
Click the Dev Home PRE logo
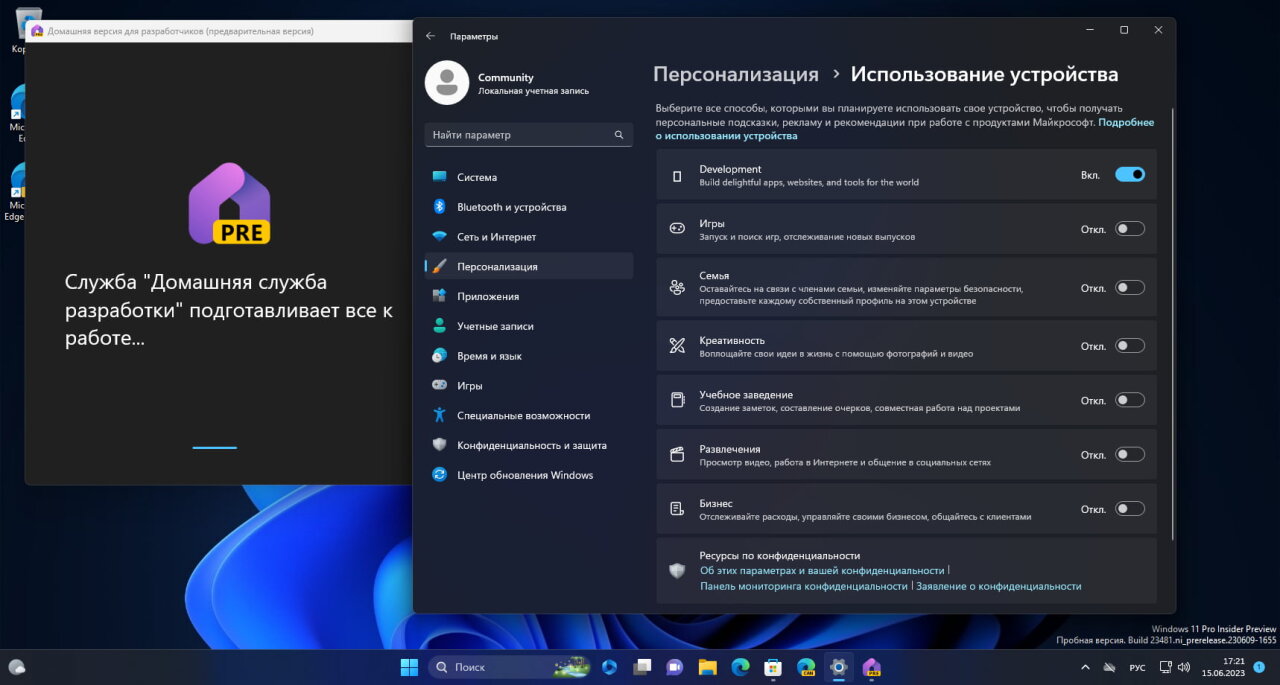tap(229, 204)
